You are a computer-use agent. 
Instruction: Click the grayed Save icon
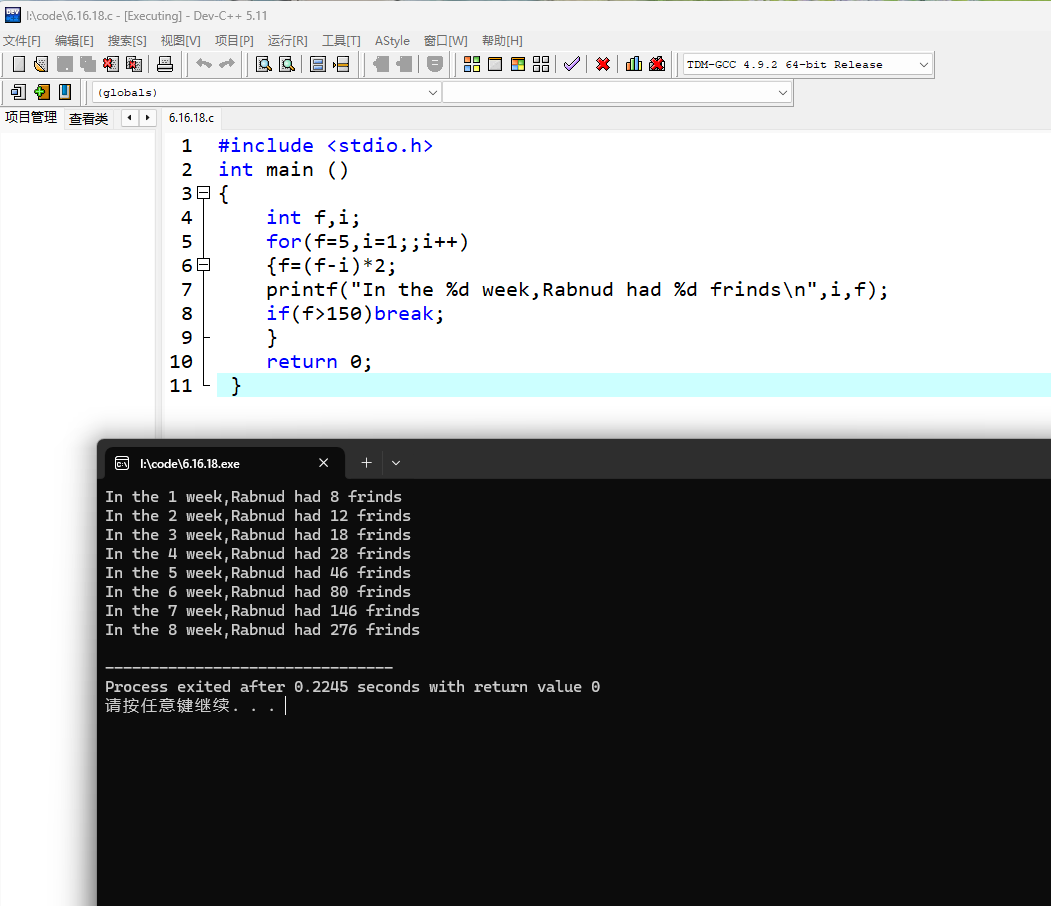[64, 64]
